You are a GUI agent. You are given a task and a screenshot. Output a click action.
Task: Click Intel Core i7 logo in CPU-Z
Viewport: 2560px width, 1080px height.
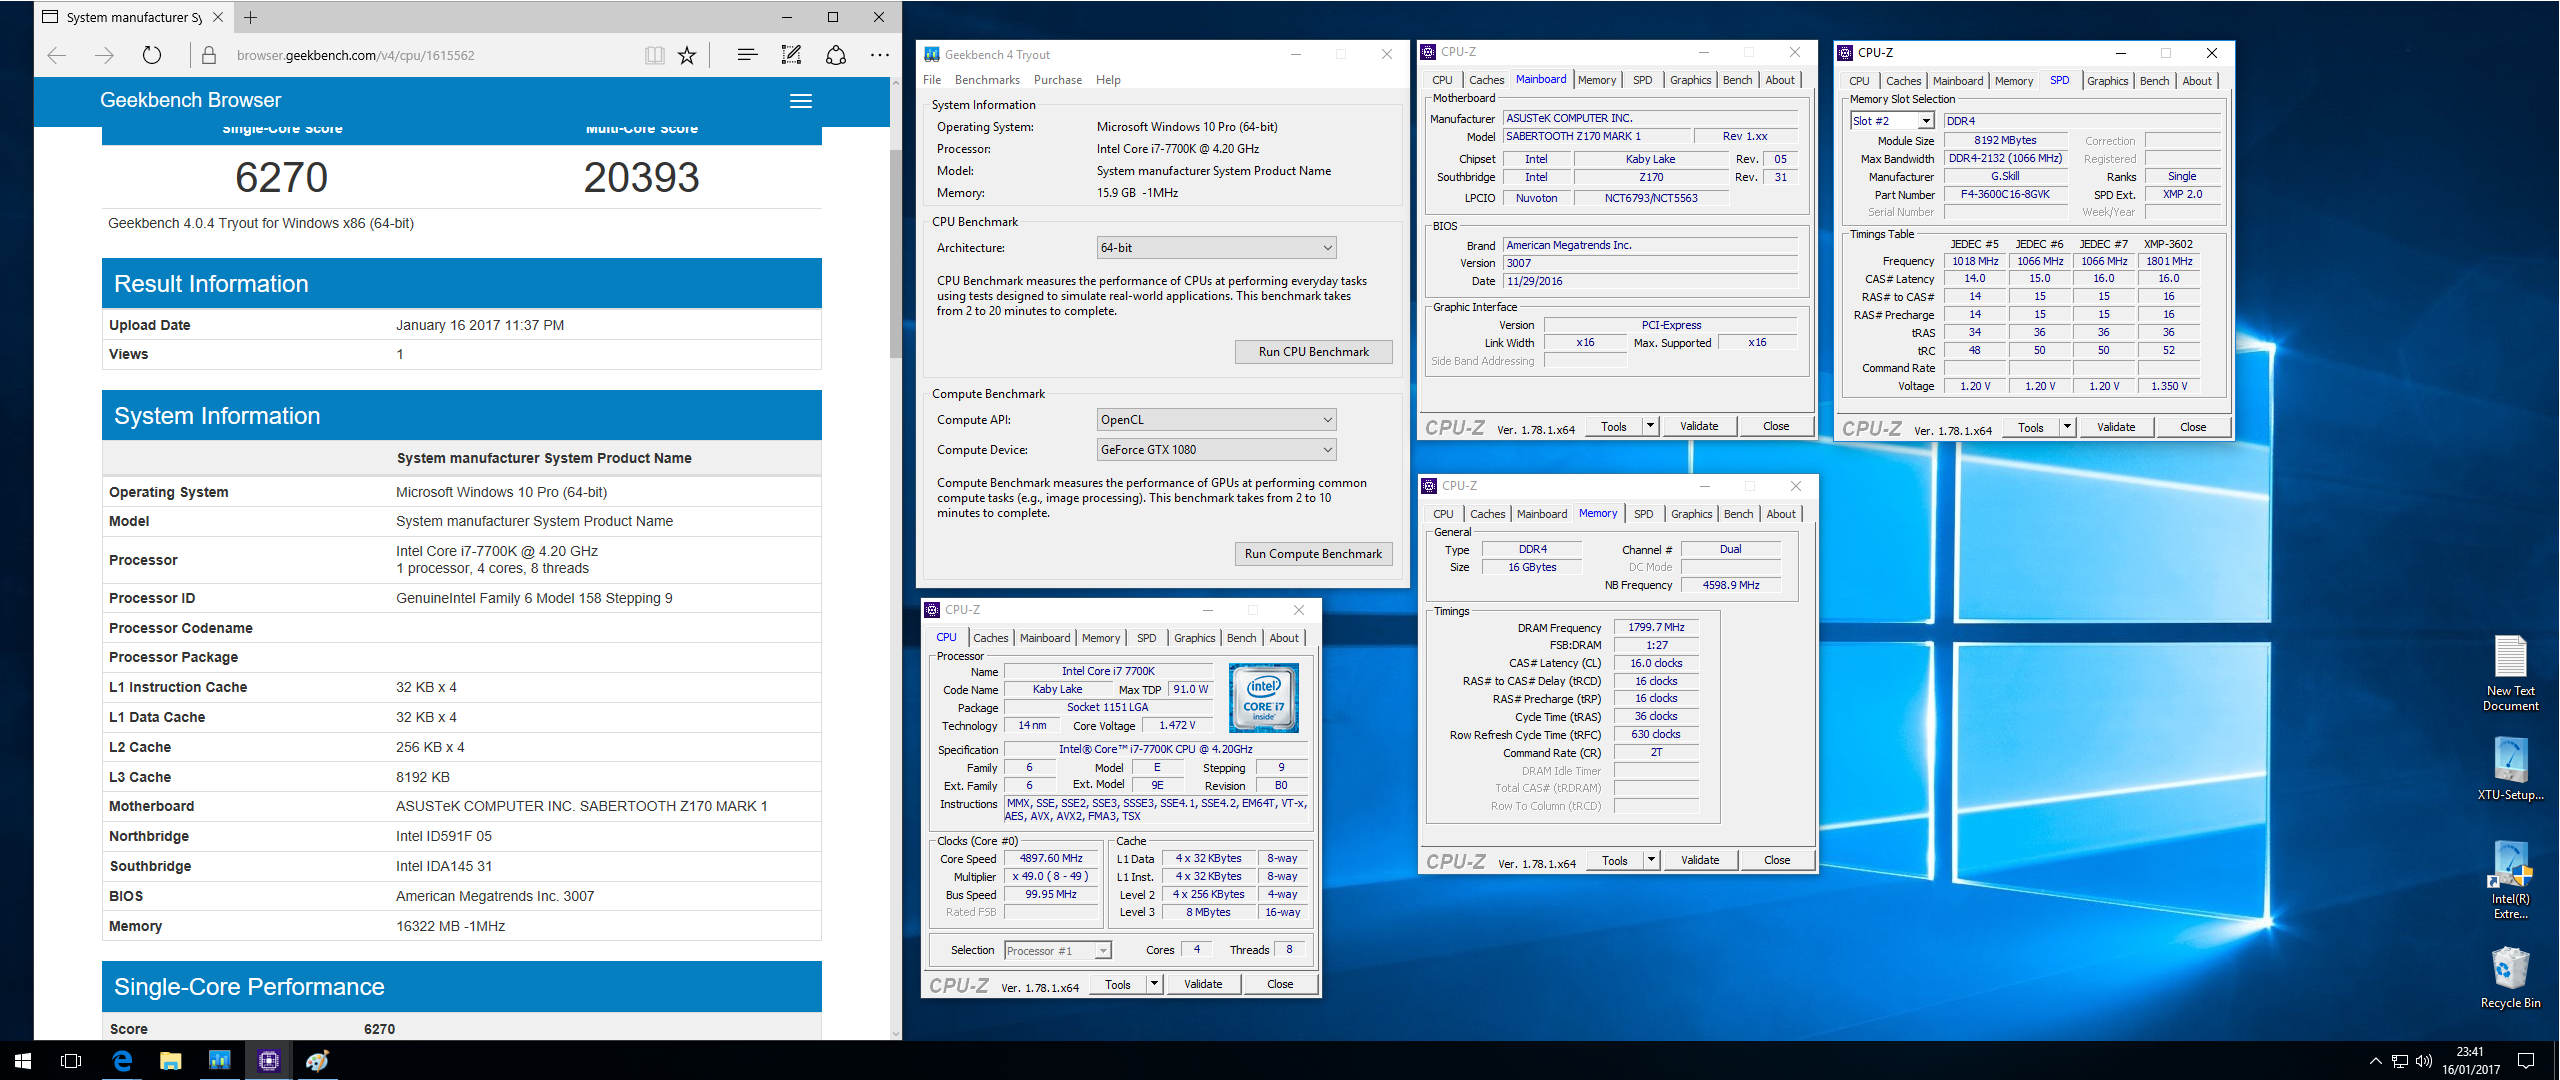(1263, 698)
